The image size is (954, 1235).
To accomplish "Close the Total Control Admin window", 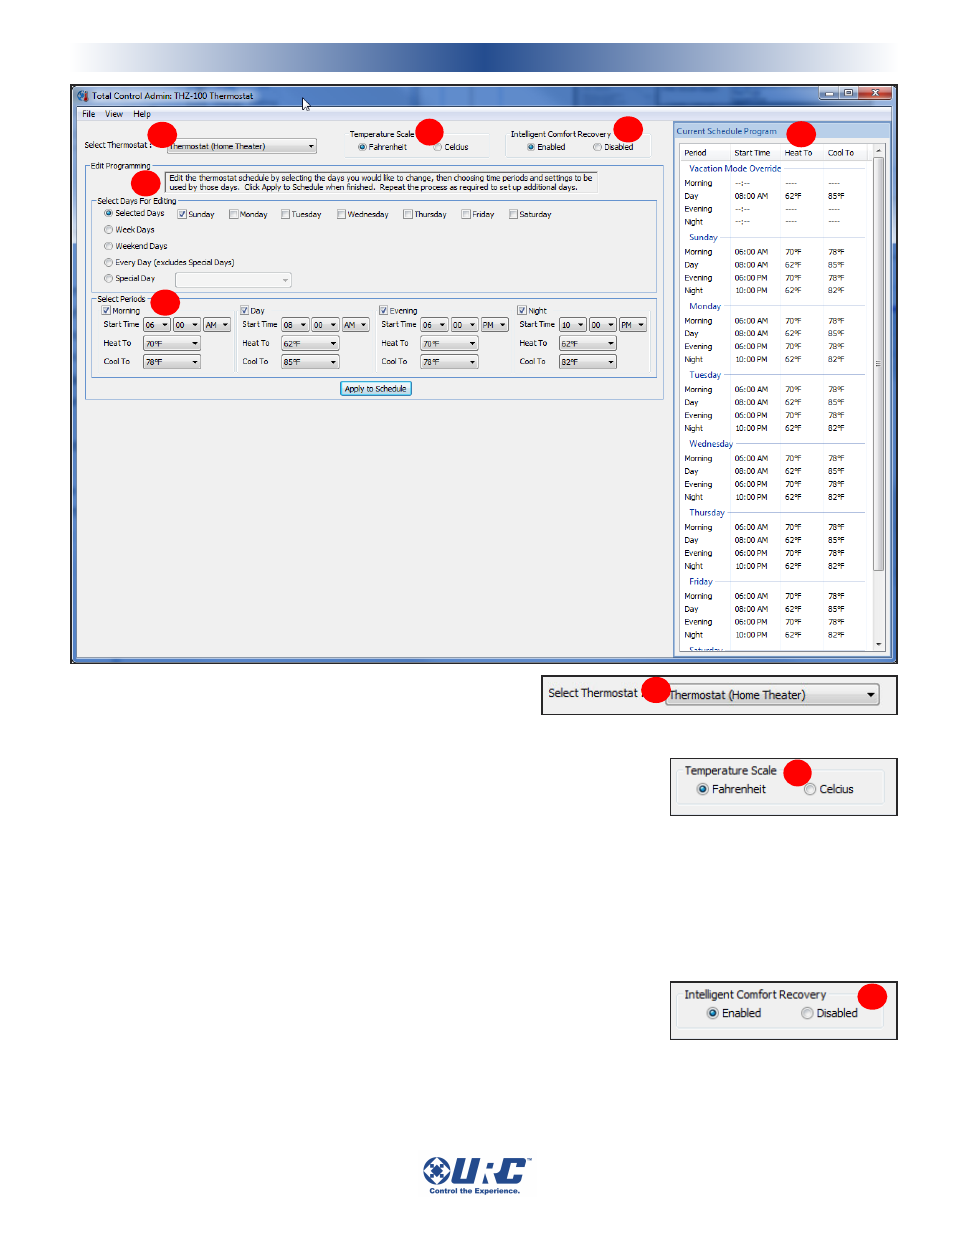I will tap(874, 93).
